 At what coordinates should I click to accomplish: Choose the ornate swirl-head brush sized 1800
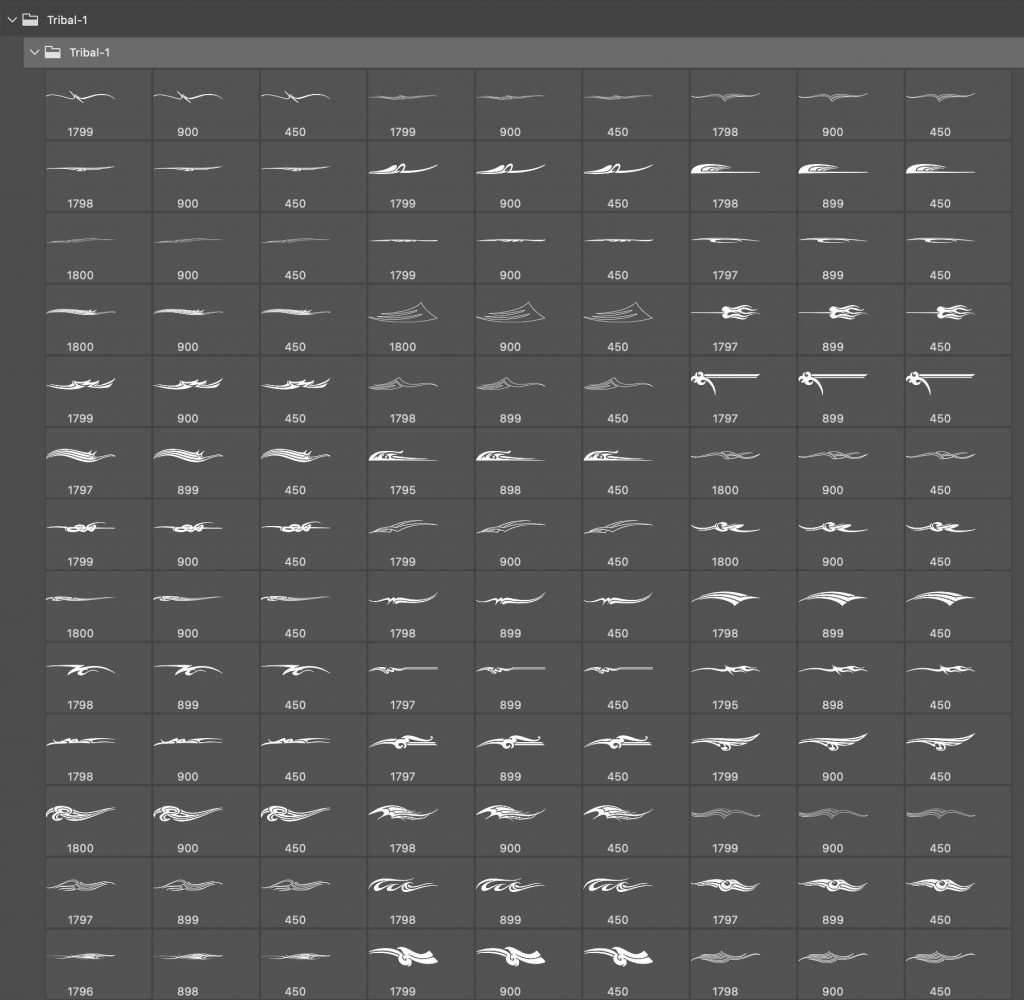(80, 820)
